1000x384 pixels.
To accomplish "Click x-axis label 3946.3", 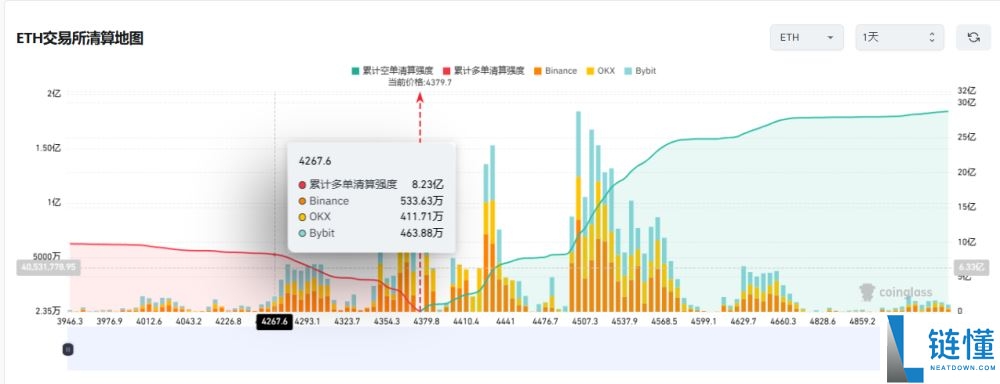I will pyautogui.click(x=70, y=321).
